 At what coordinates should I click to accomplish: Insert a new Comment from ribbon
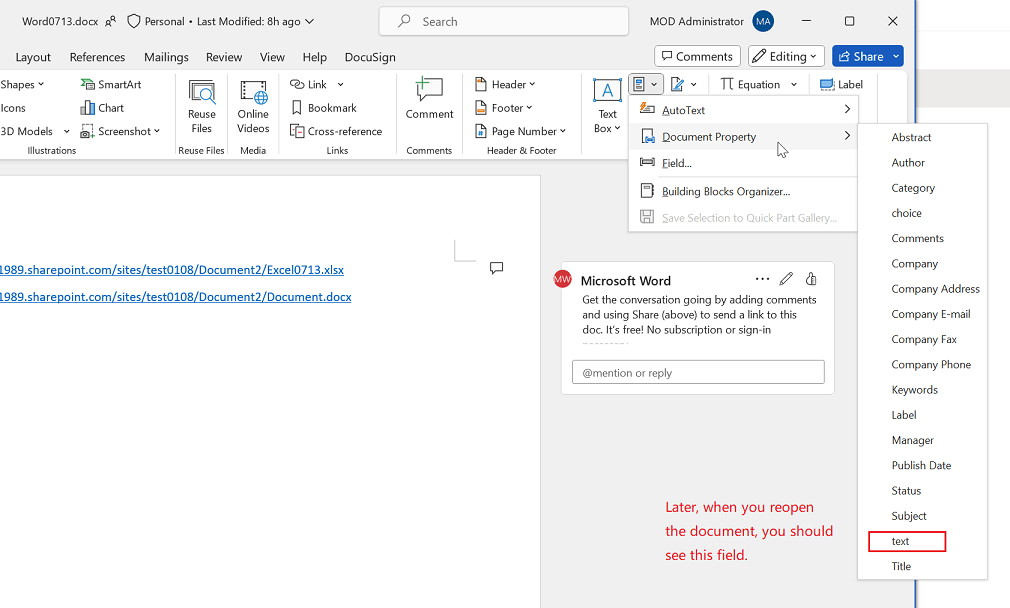pyautogui.click(x=429, y=99)
